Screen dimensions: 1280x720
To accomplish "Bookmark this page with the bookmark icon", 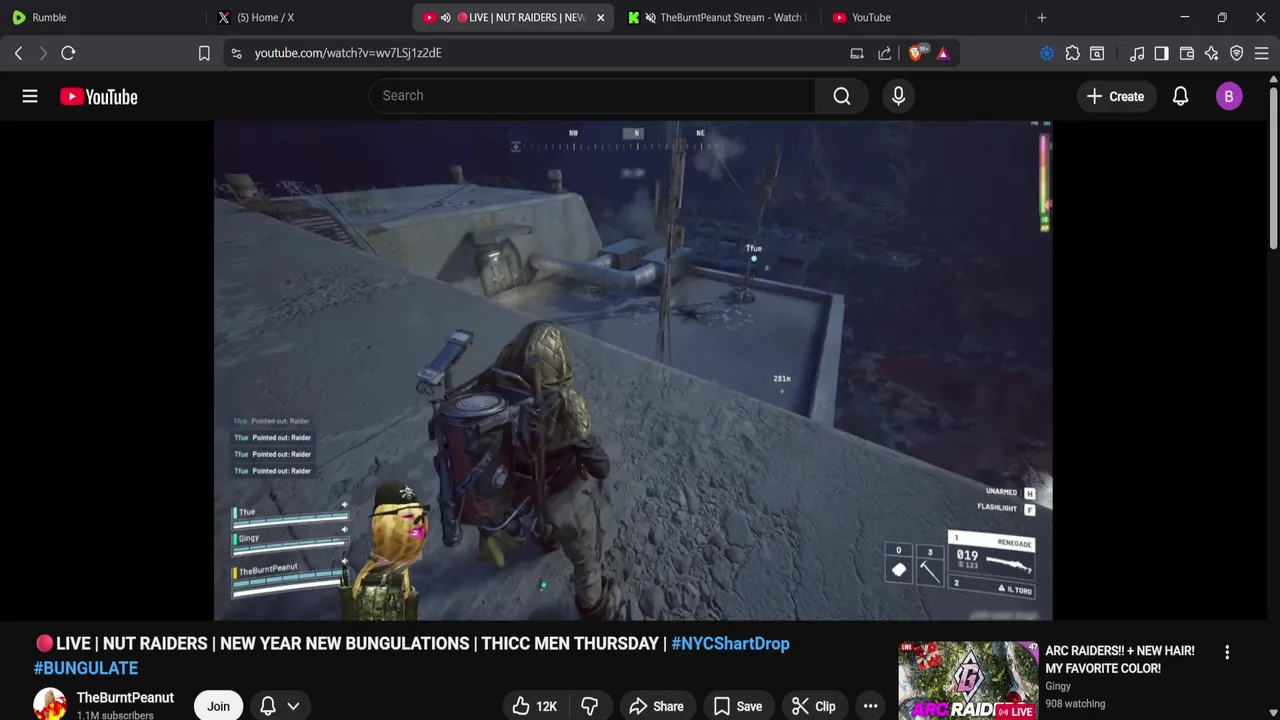I will tap(204, 53).
